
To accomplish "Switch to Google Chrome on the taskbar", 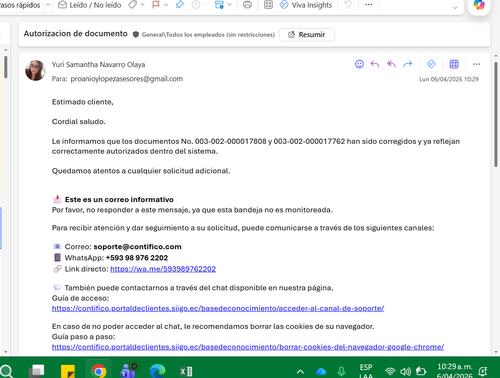I will [x=99, y=371].
